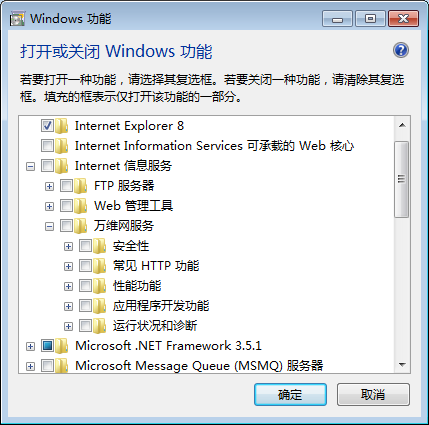This screenshot has height=425, width=429.
Task: Enable the Internet 信息服务 checkbox
Action: click(x=47, y=166)
